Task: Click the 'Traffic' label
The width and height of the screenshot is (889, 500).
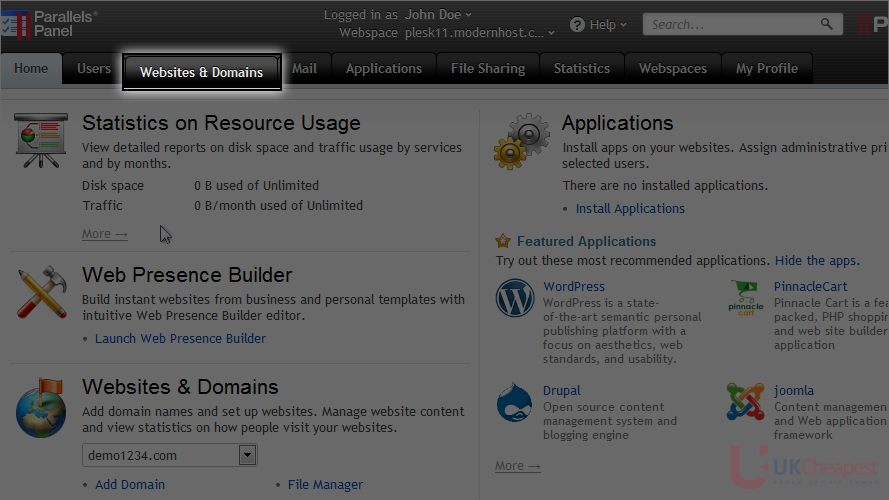Action: pyautogui.click(x=102, y=206)
